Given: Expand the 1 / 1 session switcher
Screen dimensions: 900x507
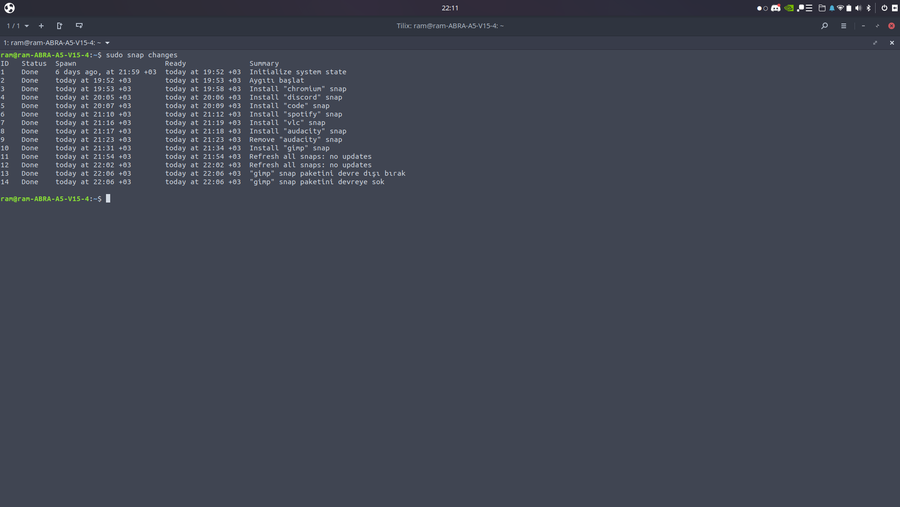Looking at the screenshot, I should (17, 26).
